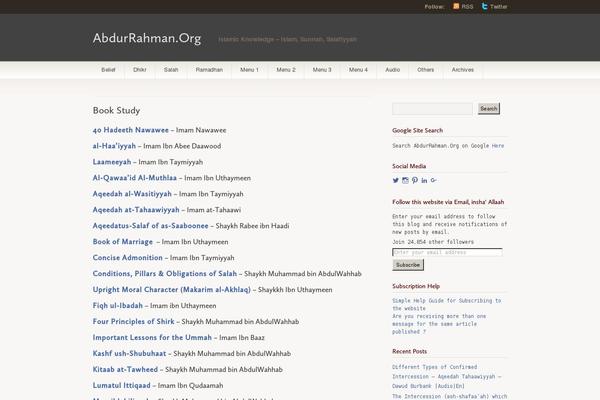Open Aqeedah al-Wasitiyyah link

[x=132, y=194]
